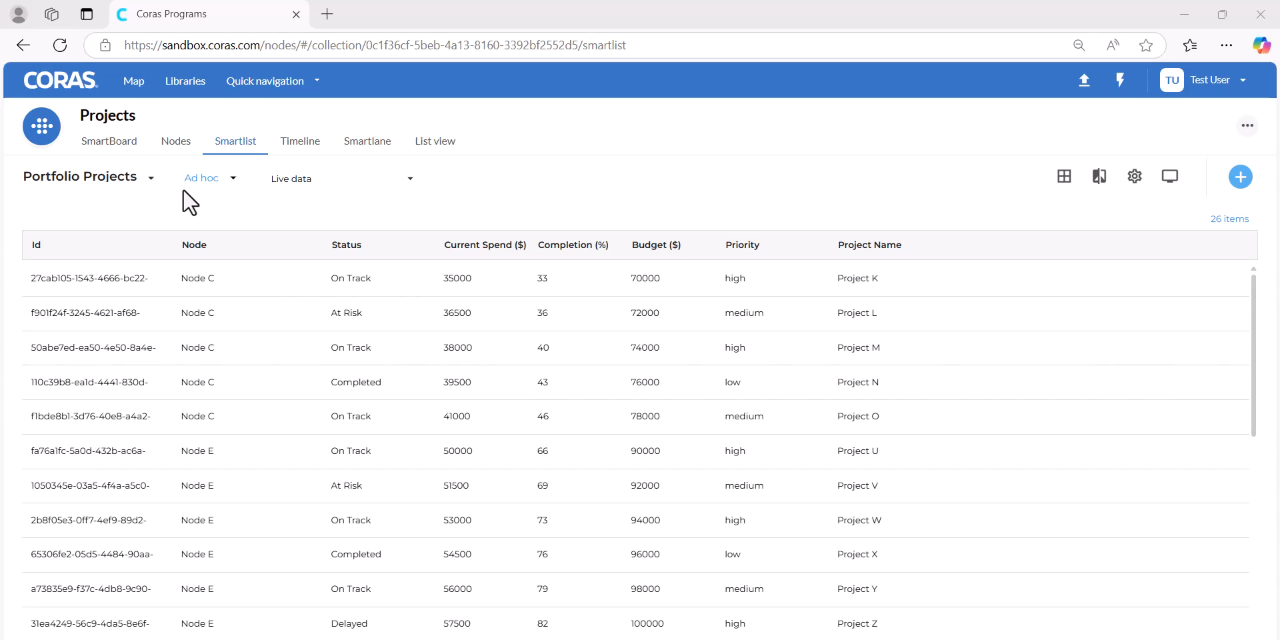
Task: Click the read aloud icon in address bar
Action: (1113, 45)
